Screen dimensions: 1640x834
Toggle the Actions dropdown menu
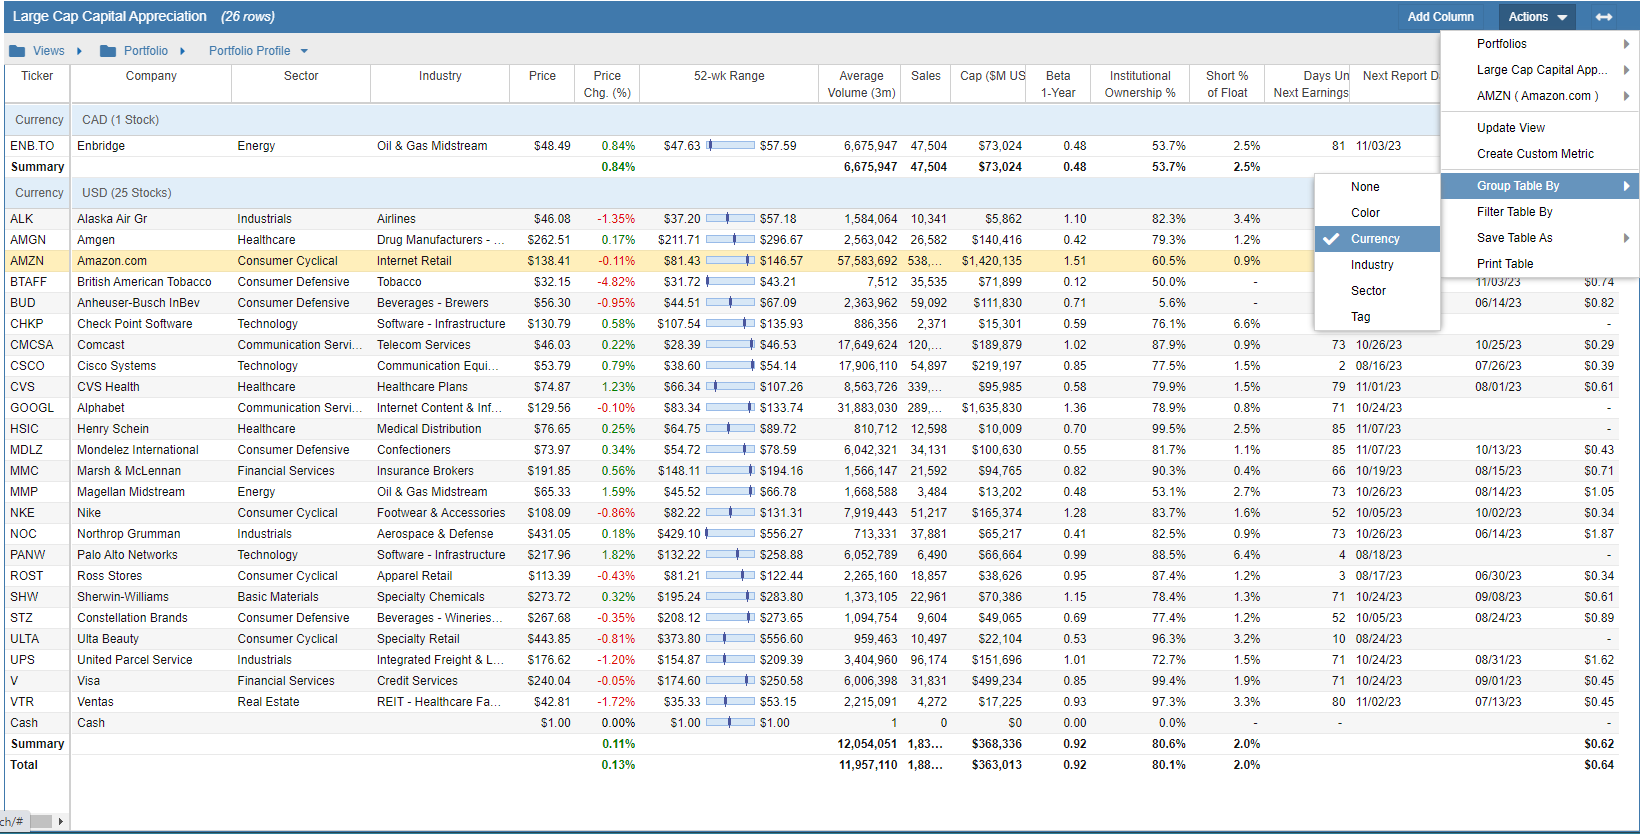coord(1537,17)
